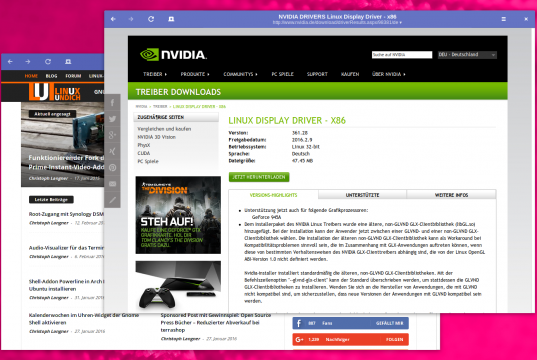537x360 pixels.
Task: Go back in the NVIDIA browser window
Action: coord(113,19)
